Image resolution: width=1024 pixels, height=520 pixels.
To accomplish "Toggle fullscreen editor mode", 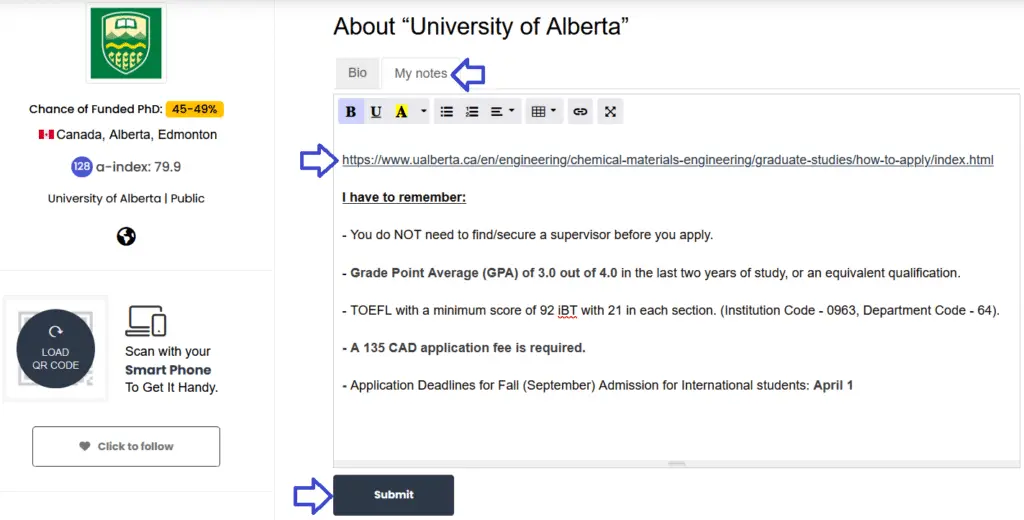I will pyautogui.click(x=611, y=112).
